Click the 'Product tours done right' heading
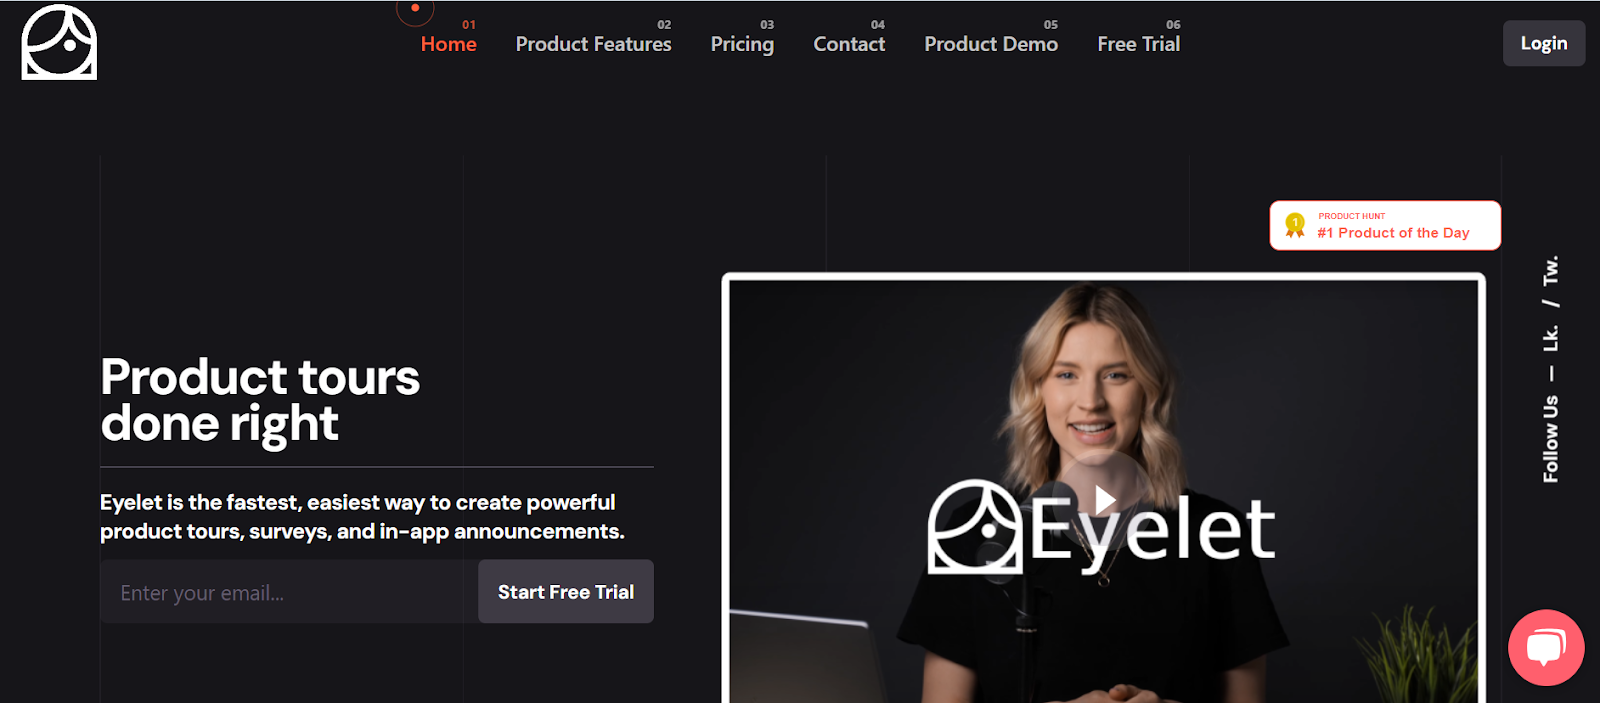The width and height of the screenshot is (1600, 703). click(x=260, y=400)
